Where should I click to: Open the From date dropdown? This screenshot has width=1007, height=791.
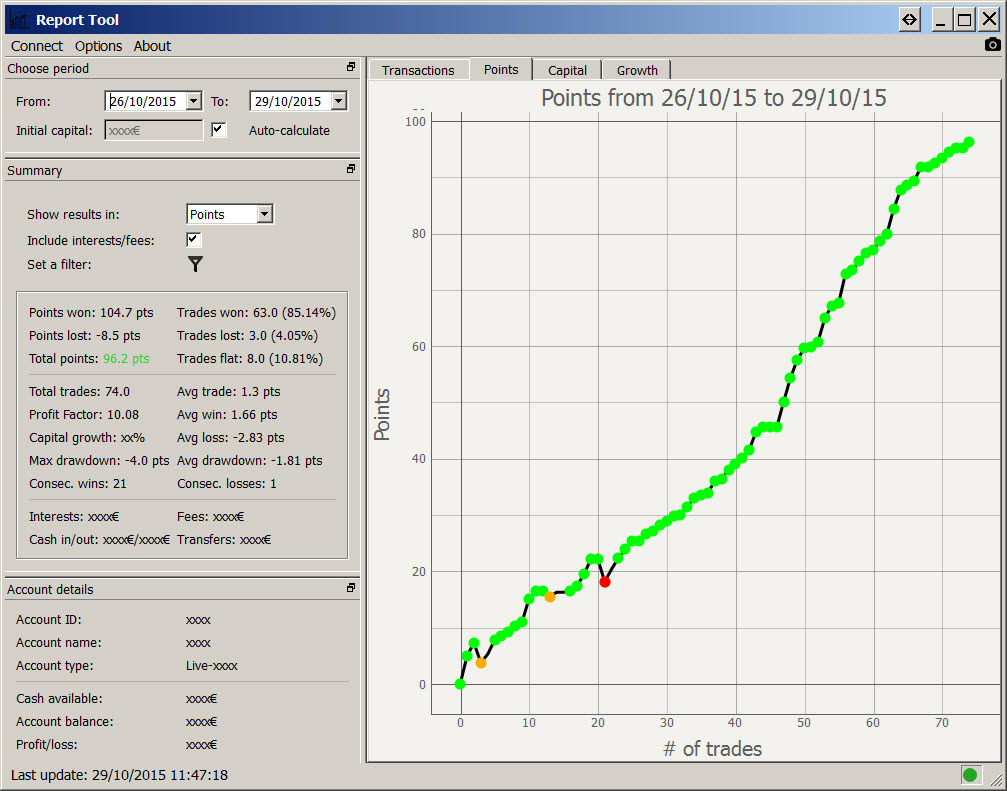coord(193,101)
